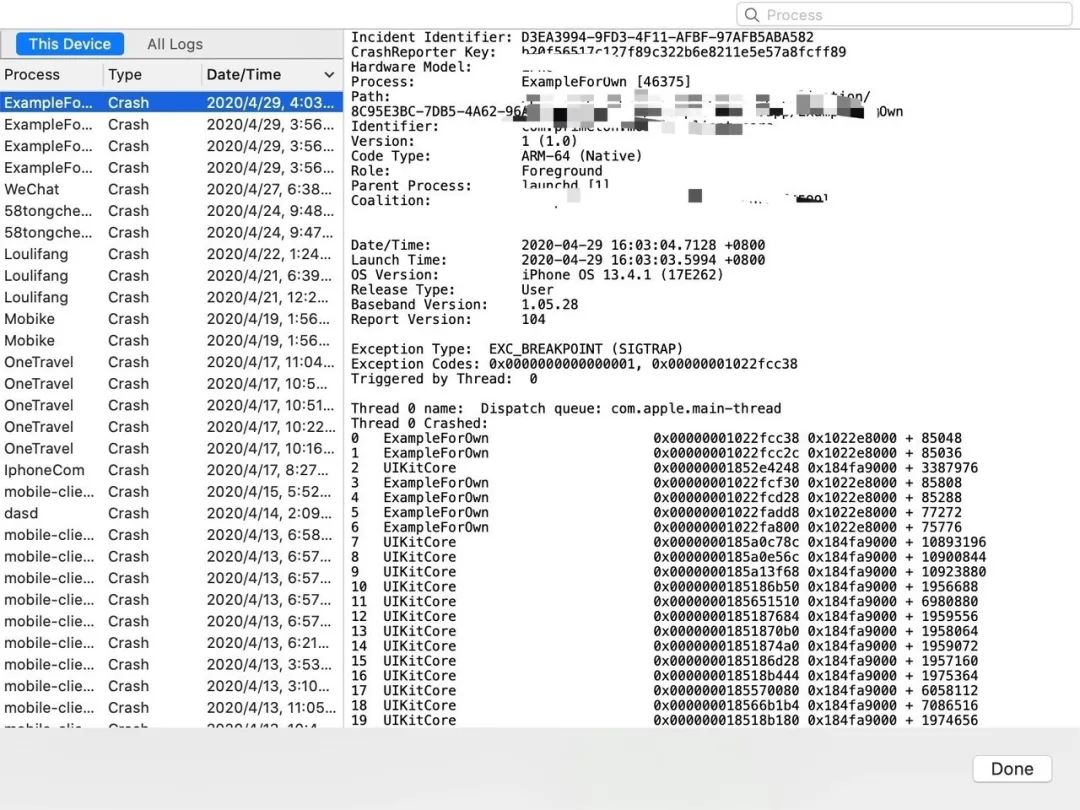Open the 58tongche... crash at 2020/4/24, 9:48
This screenshot has width=1080, height=810.
point(172,211)
